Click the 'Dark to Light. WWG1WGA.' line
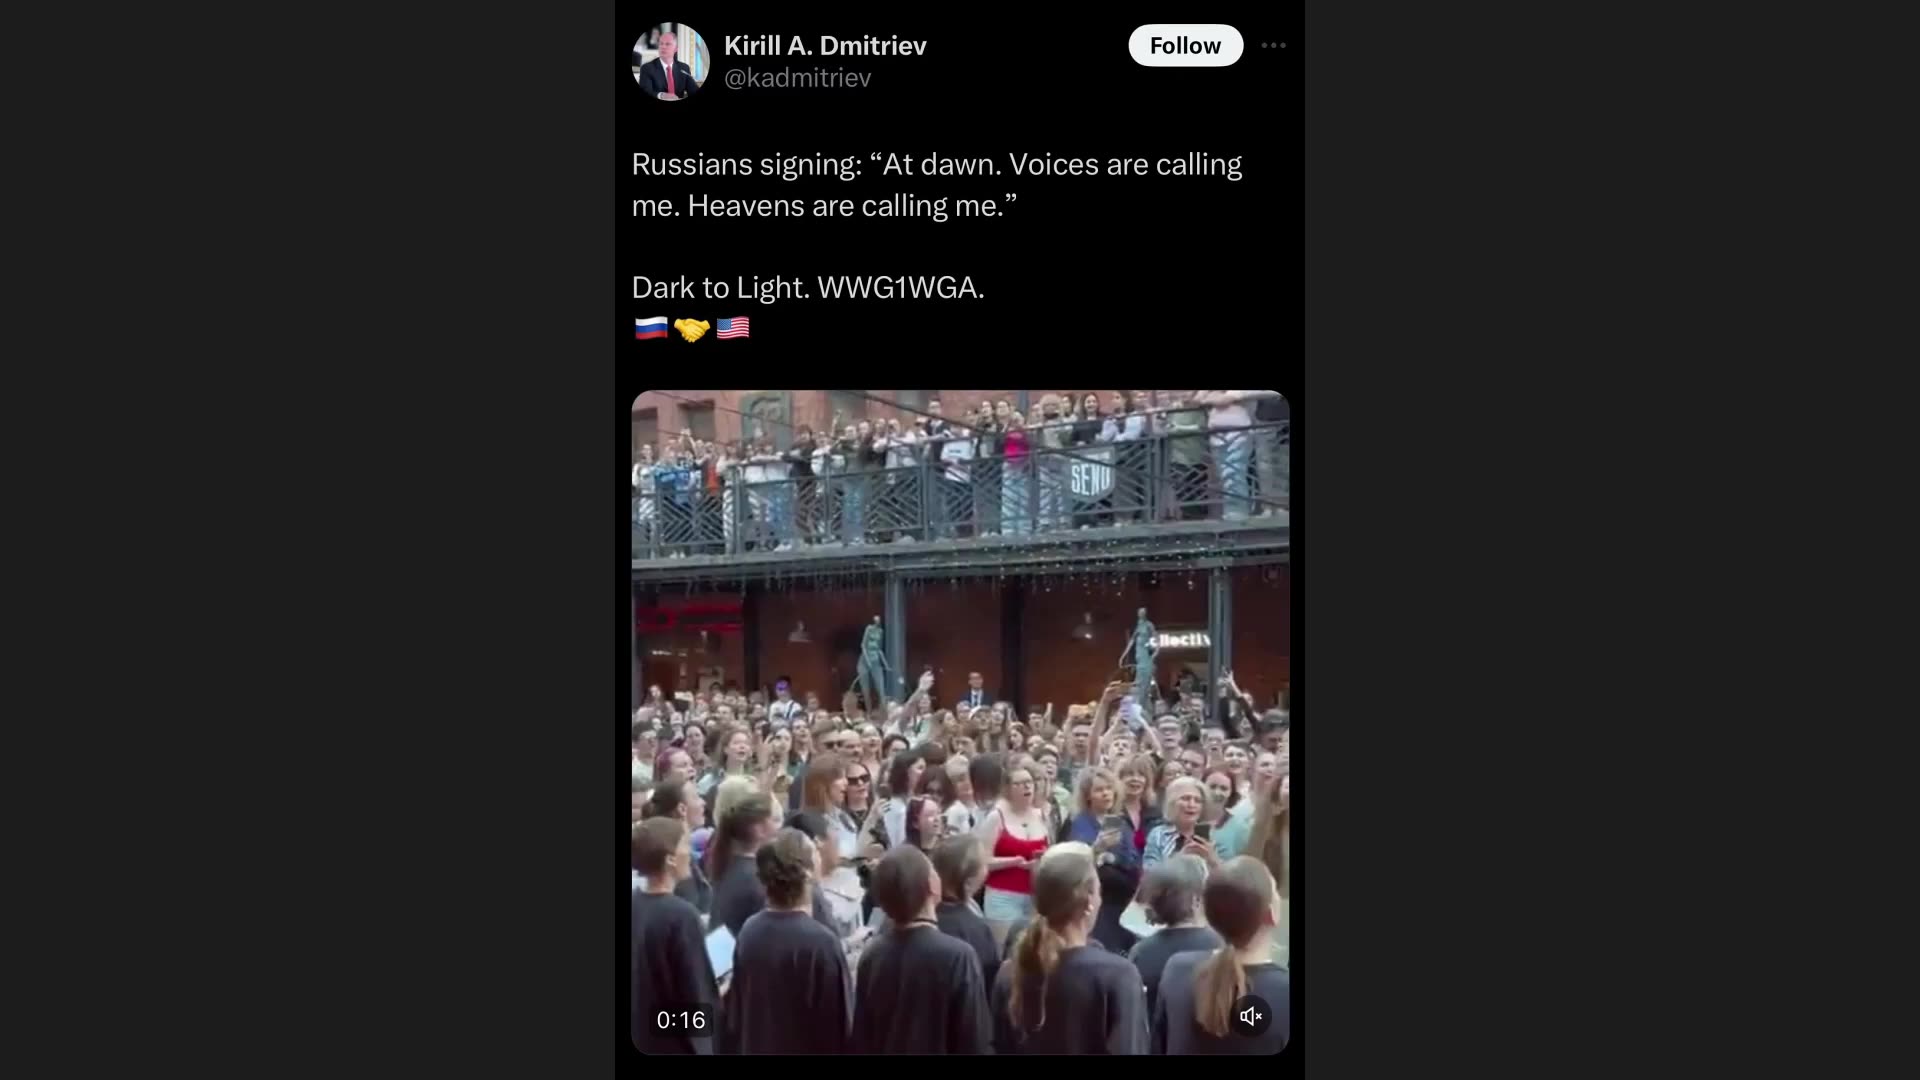Screen dimensions: 1920x1080 808,287
